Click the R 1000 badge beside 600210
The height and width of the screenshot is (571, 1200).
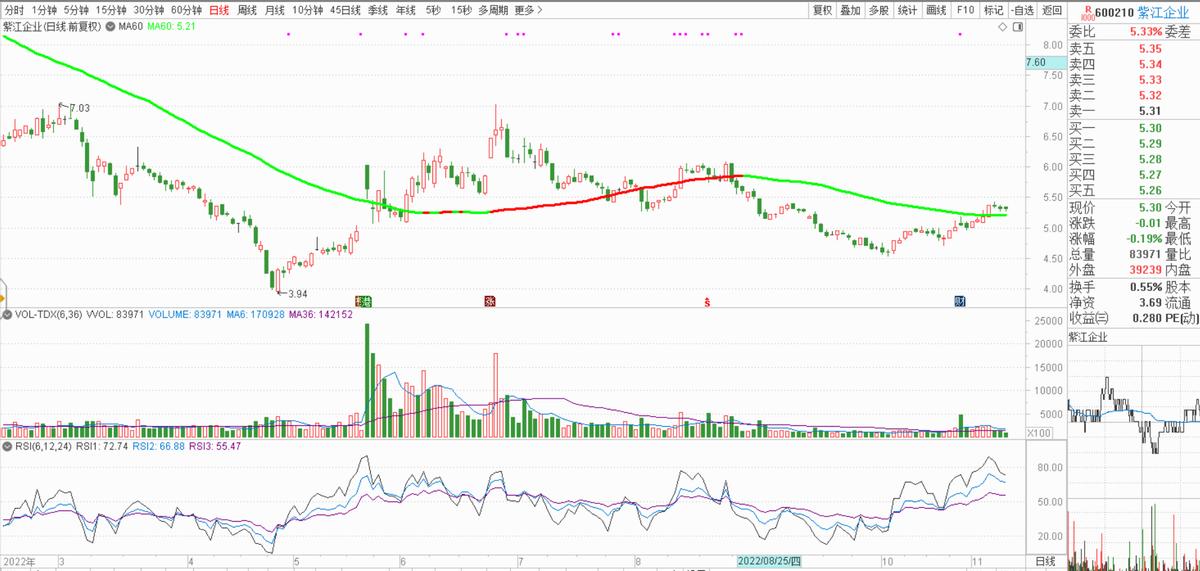pos(1086,11)
